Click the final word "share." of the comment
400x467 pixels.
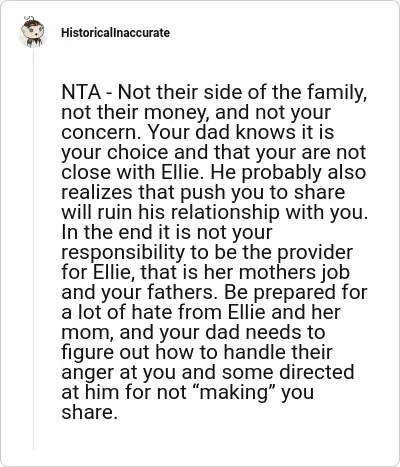90,412
